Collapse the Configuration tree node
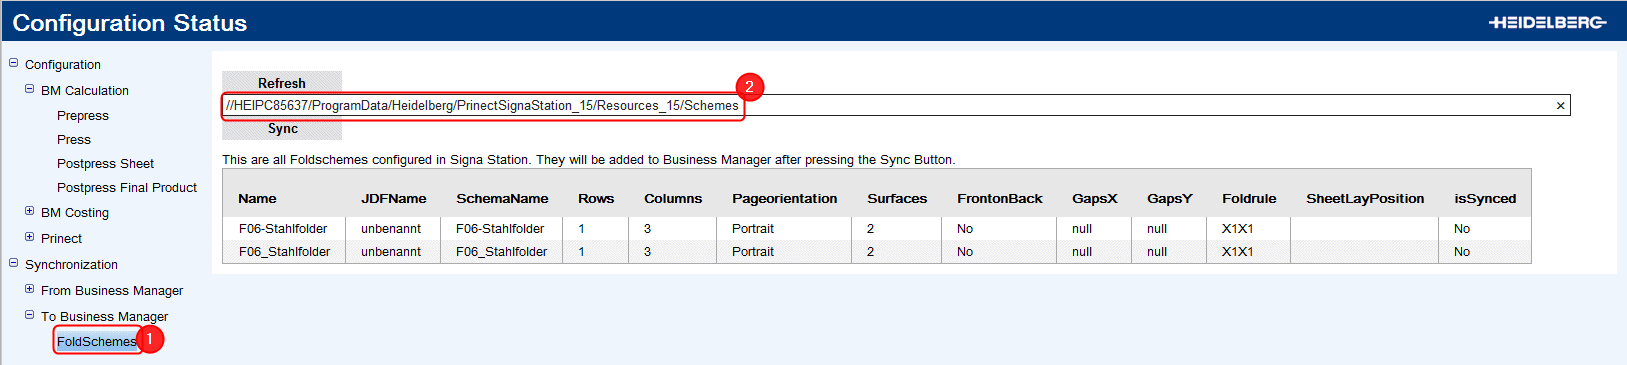Viewport: 1627px width, 365px height. 14,63
